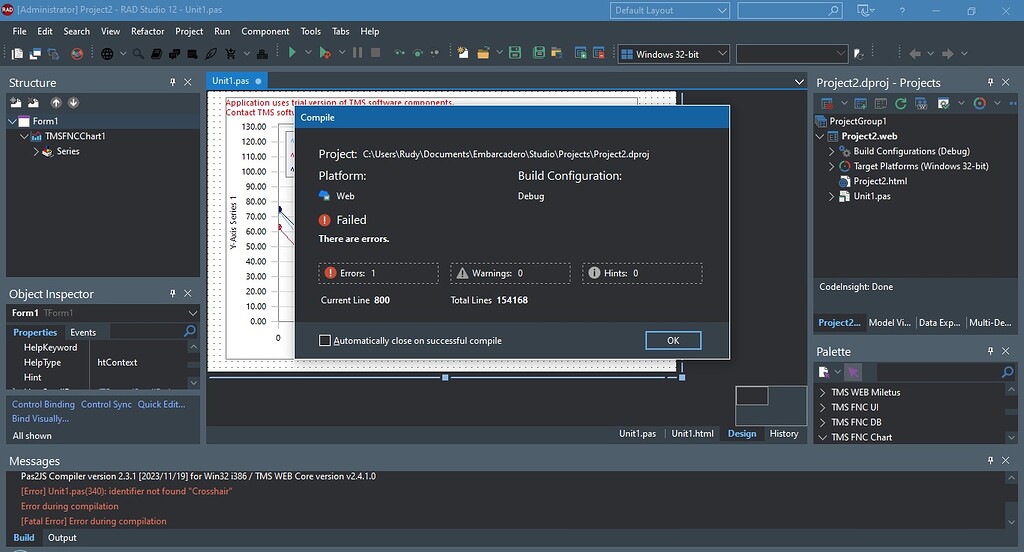Switch to the History editor tab
1024x552 pixels.
tap(784, 434)
